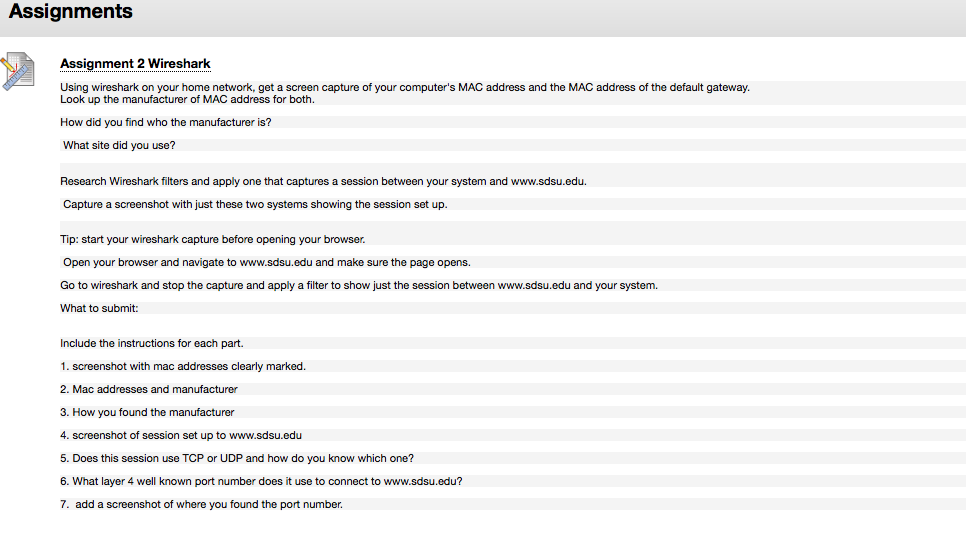Click the 'Research Wireshark filters' sentence
966x539 pixels.
pos(323,181)
